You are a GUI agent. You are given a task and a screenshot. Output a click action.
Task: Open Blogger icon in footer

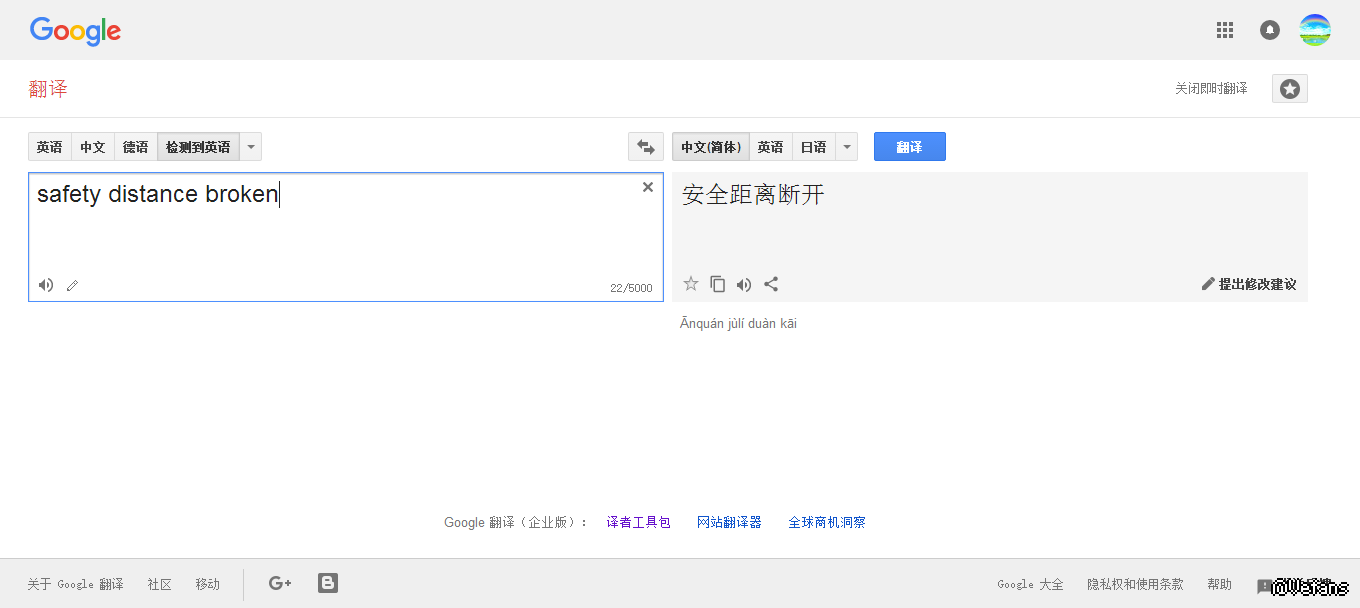click(328, 583)
